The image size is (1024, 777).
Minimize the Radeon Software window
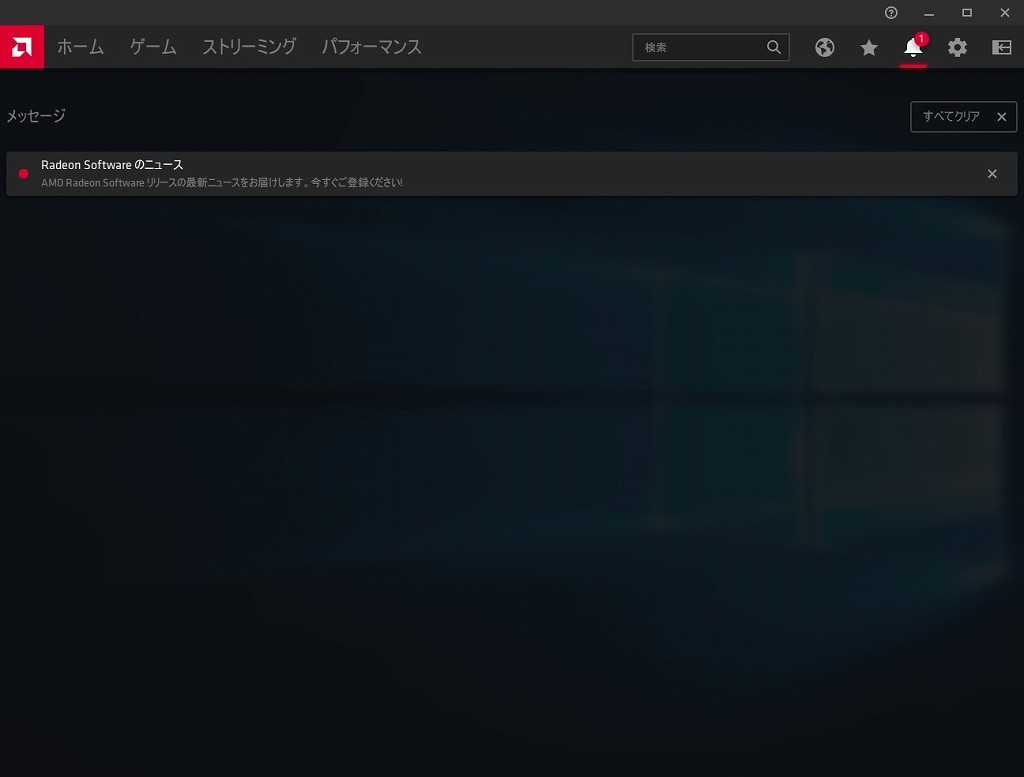pos(929,12)
